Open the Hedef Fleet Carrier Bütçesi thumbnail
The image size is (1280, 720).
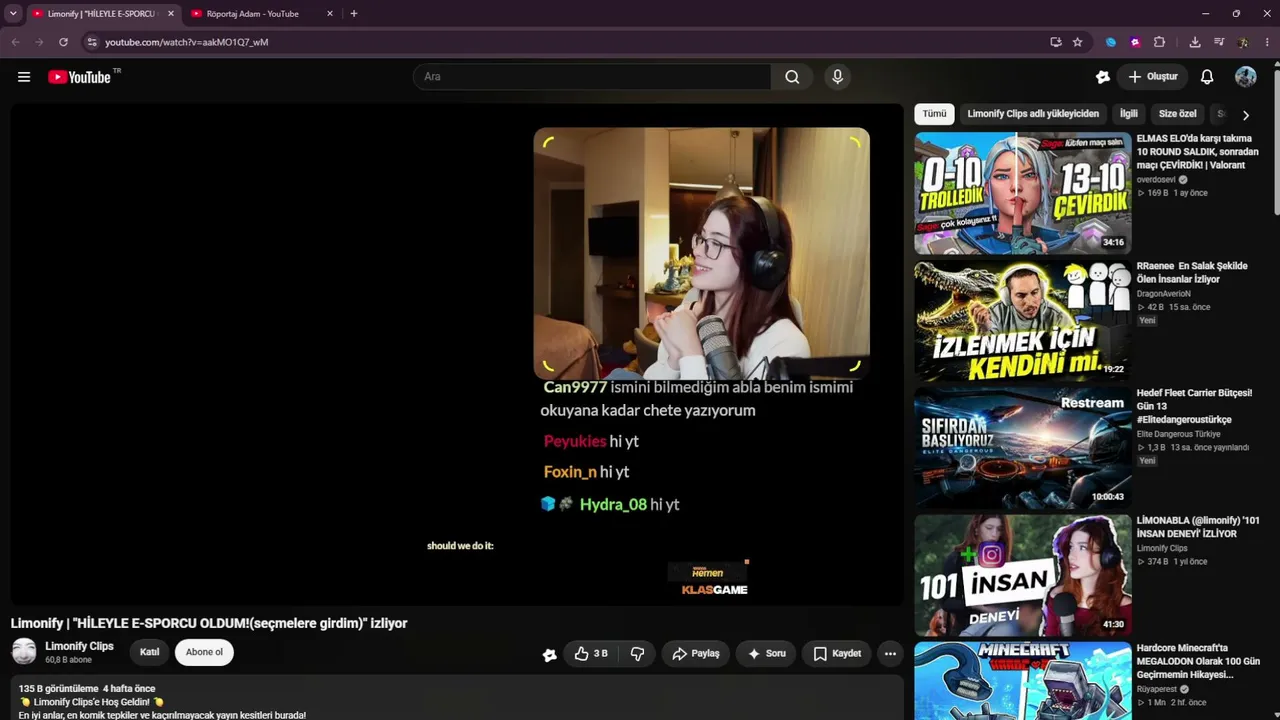coord(1022,448)
